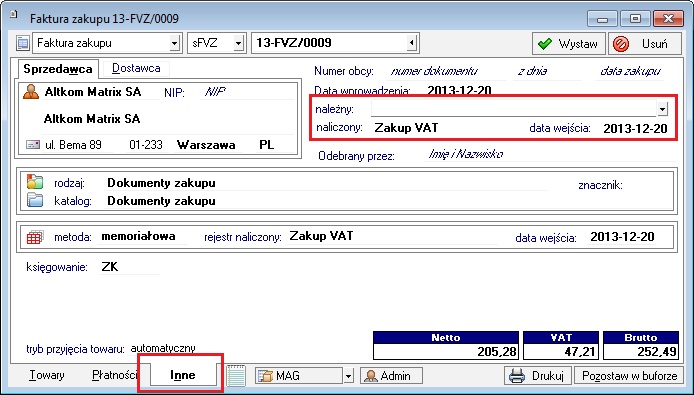The image size is (694, 395).
Task: Click the Data wprowadzenia 2013-12-20 value
Action: [459, 90]
